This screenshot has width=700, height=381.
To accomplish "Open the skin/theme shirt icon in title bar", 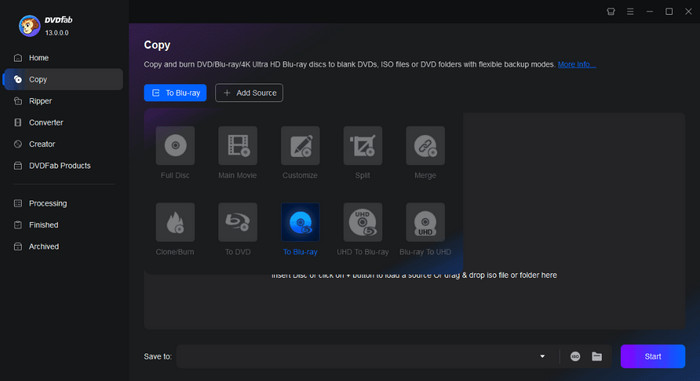I will (611, 12).
